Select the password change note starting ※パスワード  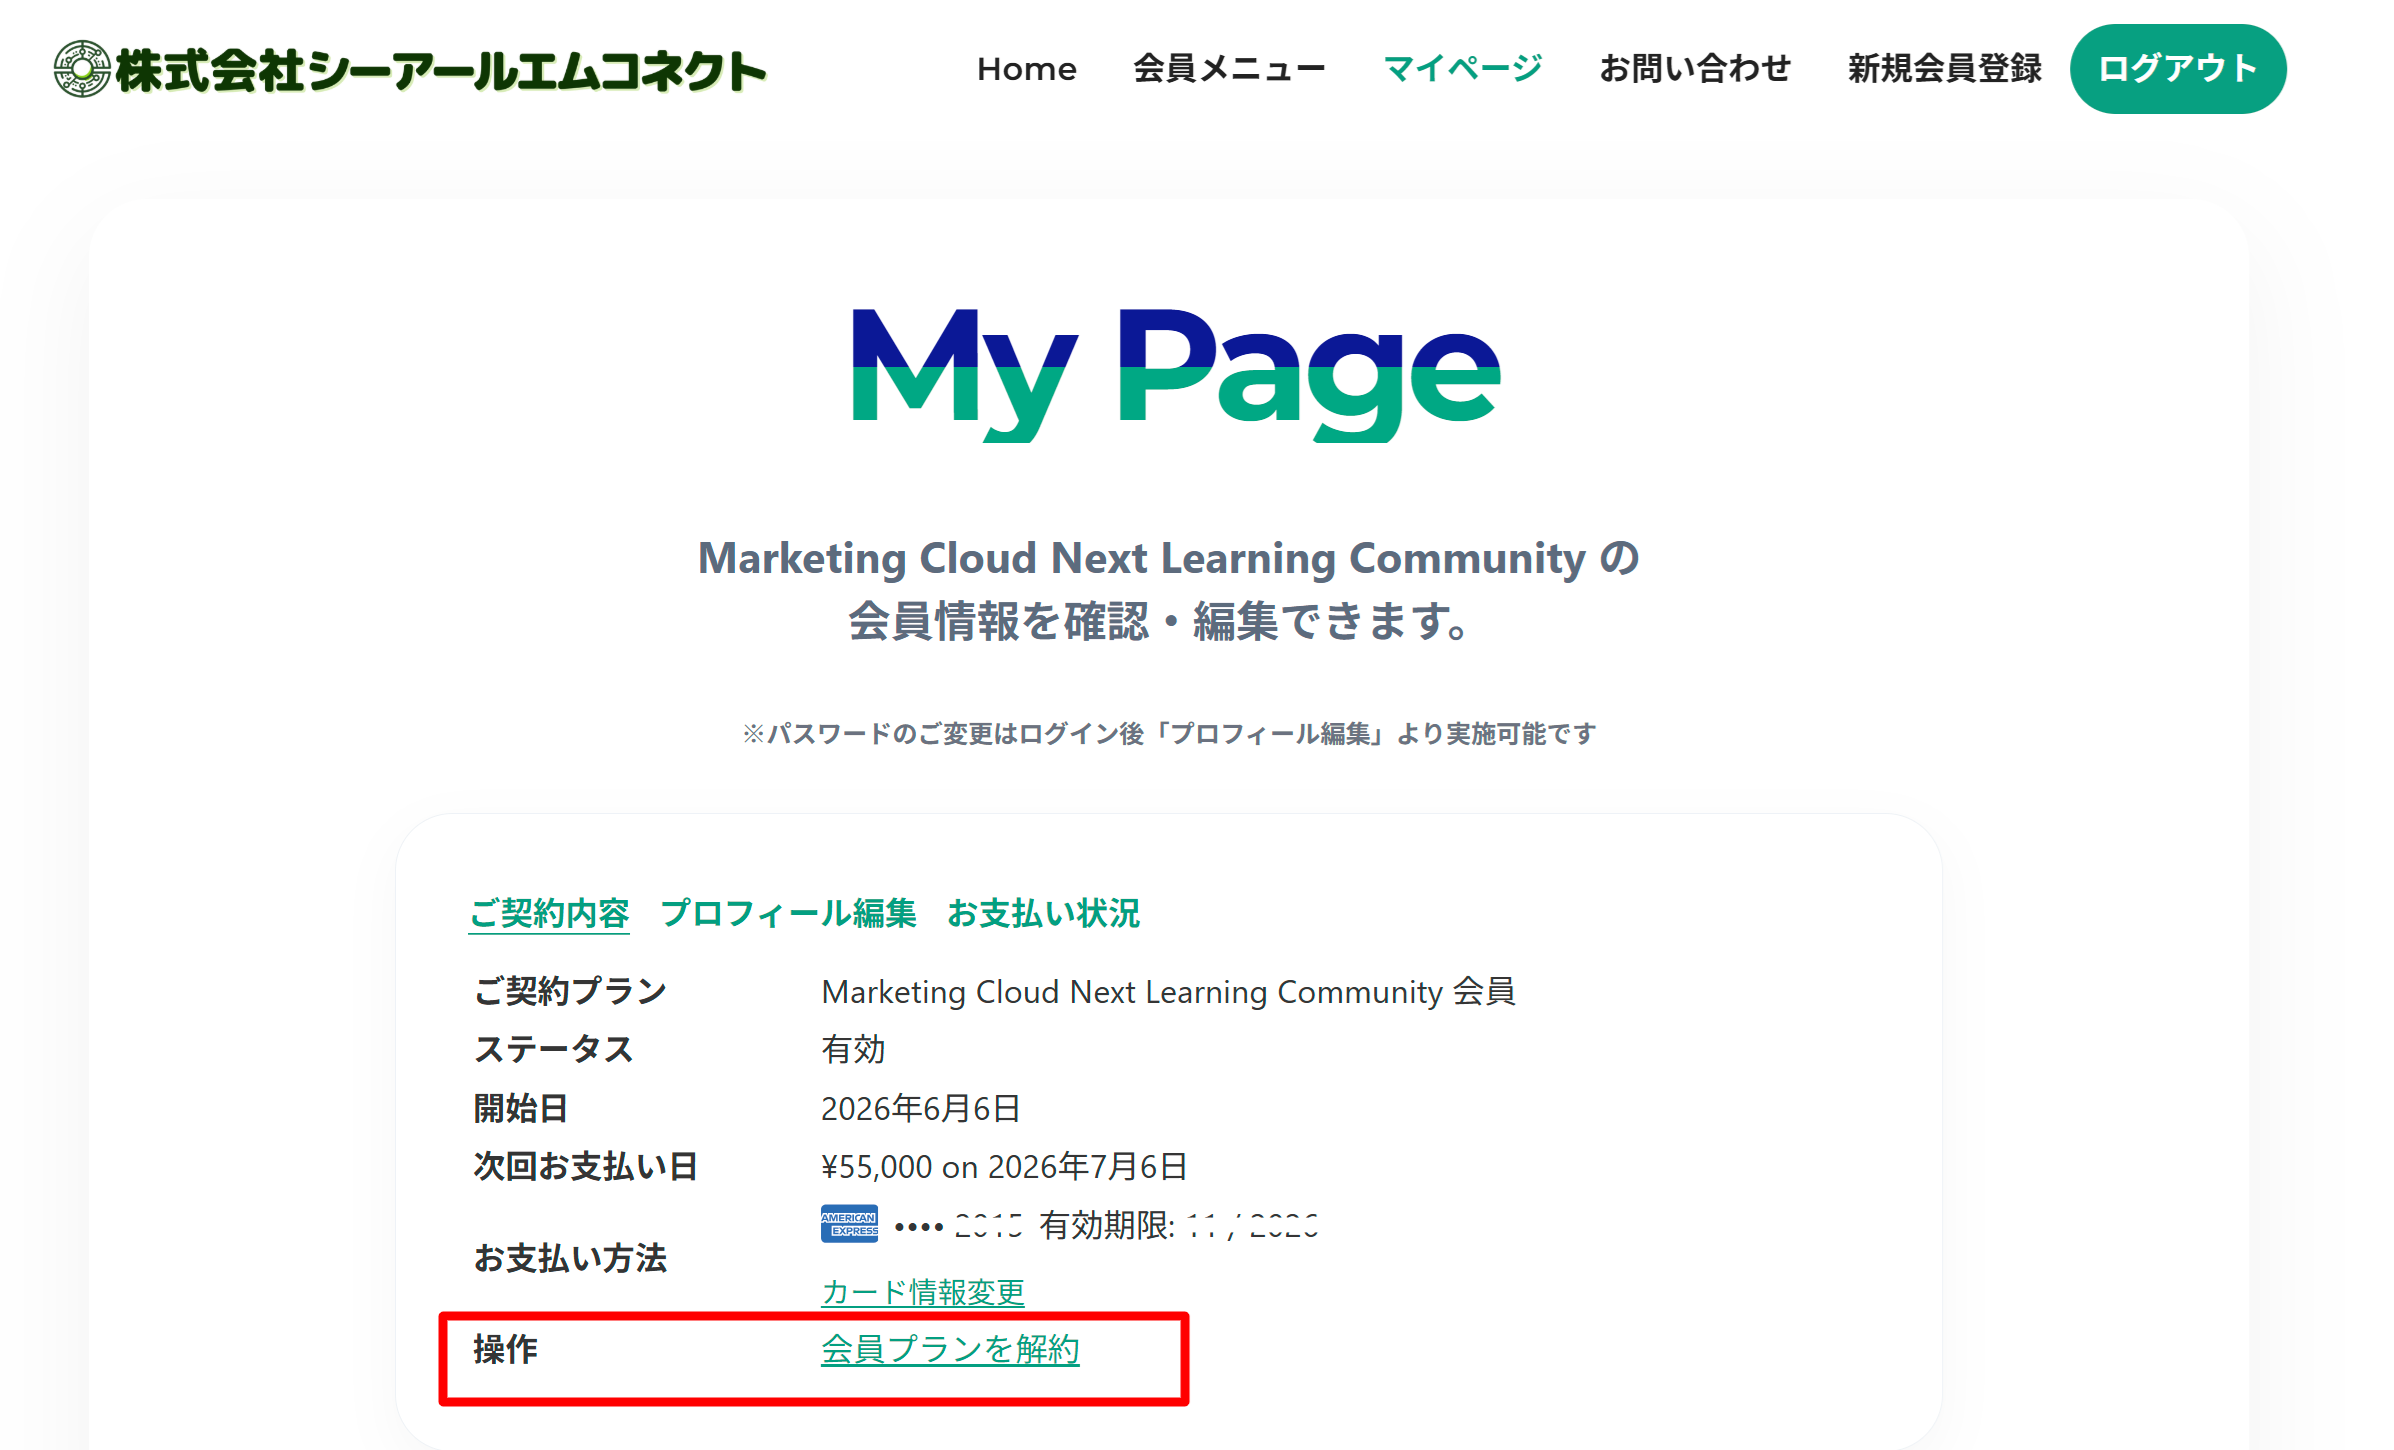coord(1169,734)
